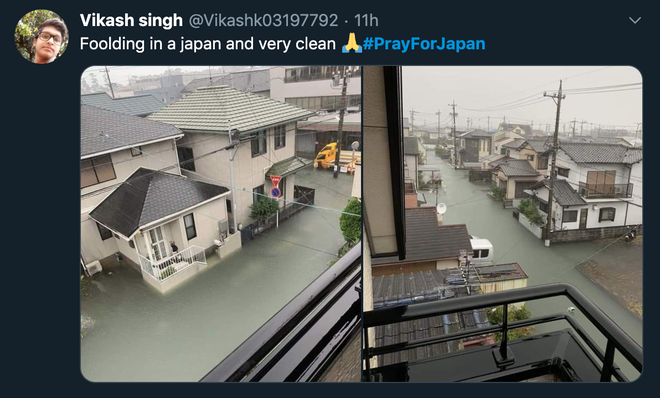
Task: Click the Vikash singh display name
Action: (x=131, y=20)
